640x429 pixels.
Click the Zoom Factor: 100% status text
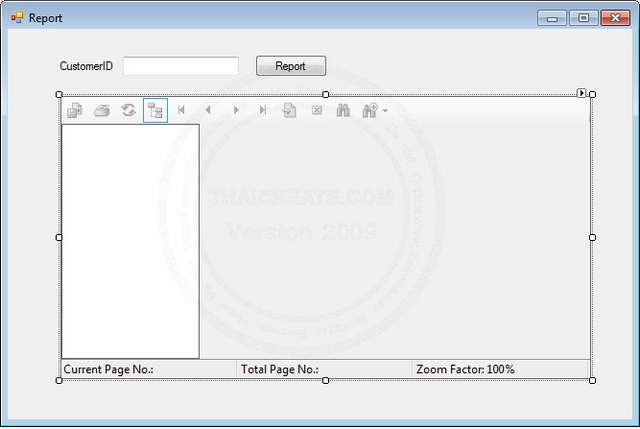point(465,369)
